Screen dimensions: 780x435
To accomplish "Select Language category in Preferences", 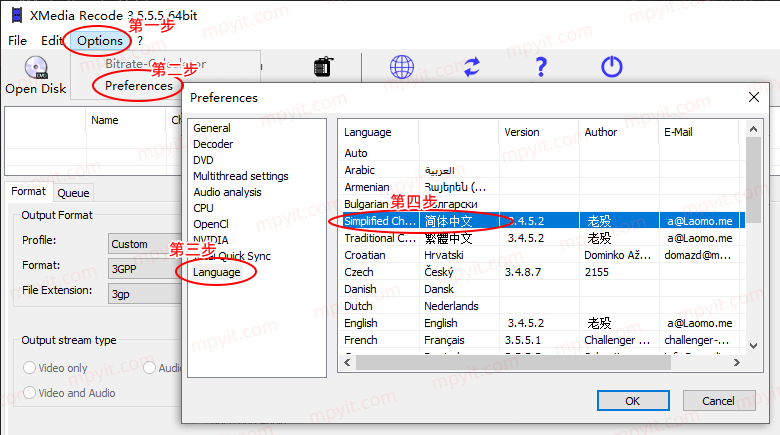I will pyautogui.click(x=216, y=272).
